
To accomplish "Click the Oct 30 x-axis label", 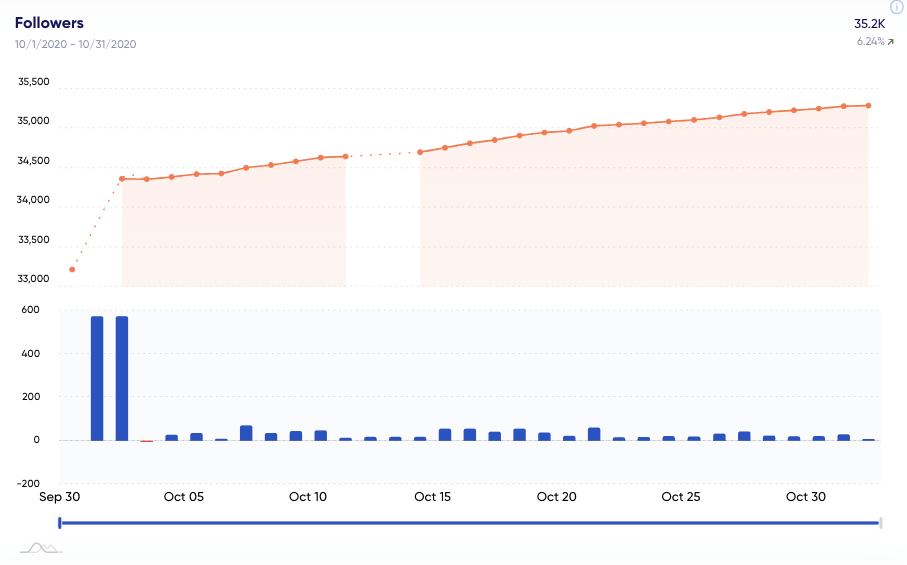I will click(805, 497).
